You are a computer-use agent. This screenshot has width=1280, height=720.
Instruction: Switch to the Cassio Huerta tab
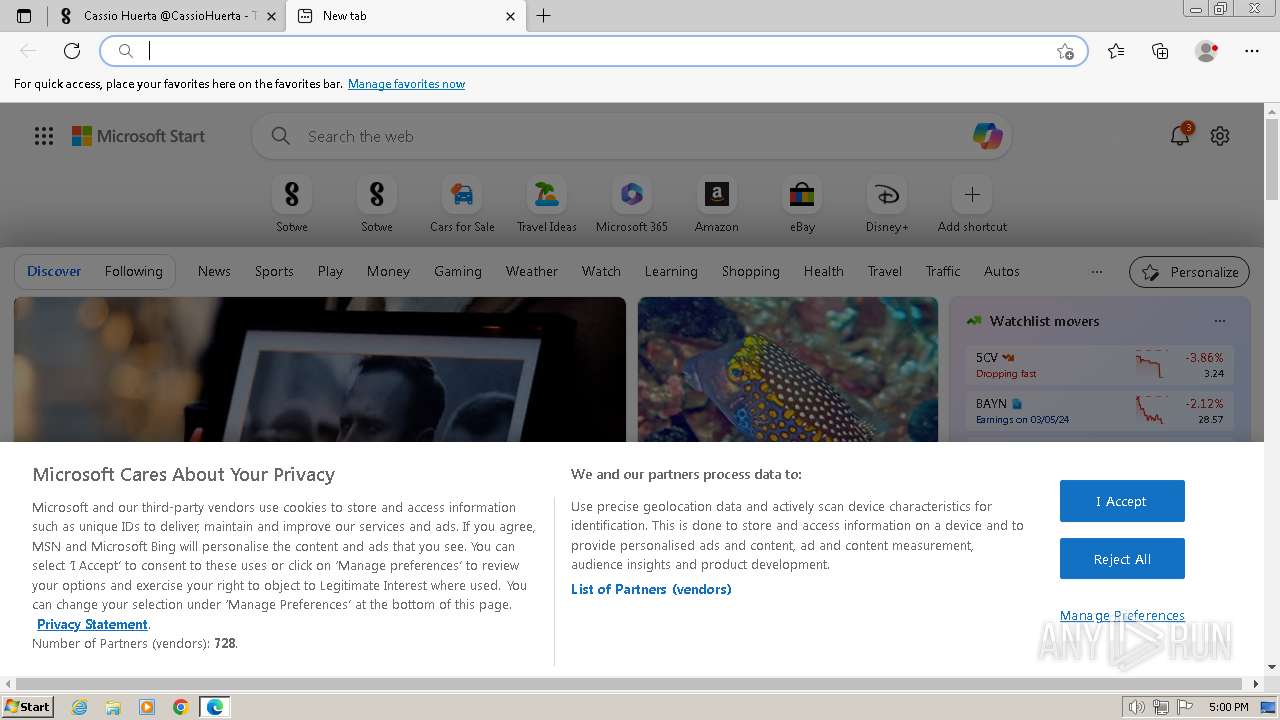coord(167,16)
